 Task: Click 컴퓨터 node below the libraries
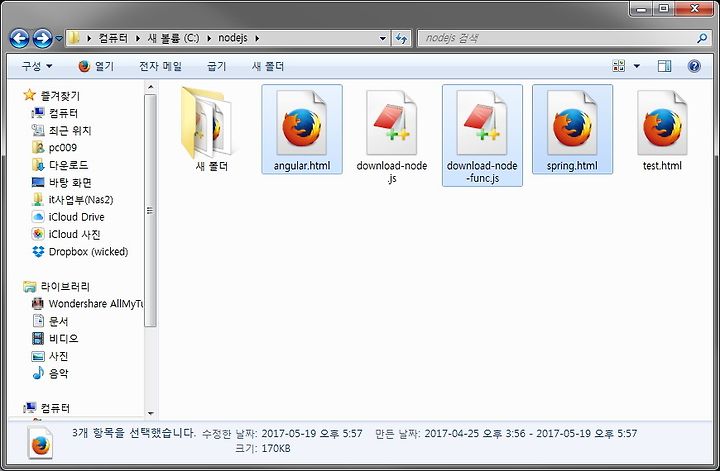(x=55, y=408)
